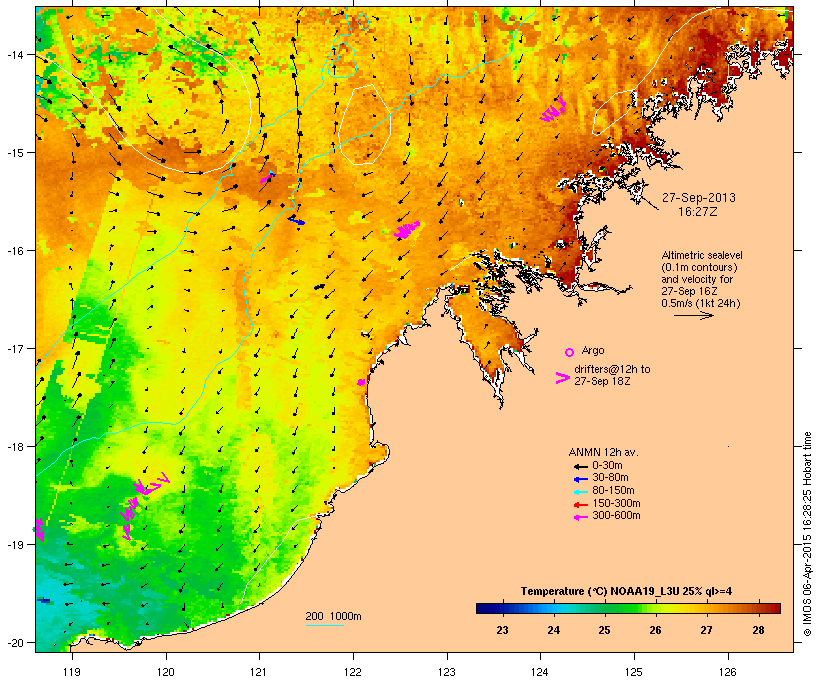Click the longitude axis label '119'

pos(72,672)
